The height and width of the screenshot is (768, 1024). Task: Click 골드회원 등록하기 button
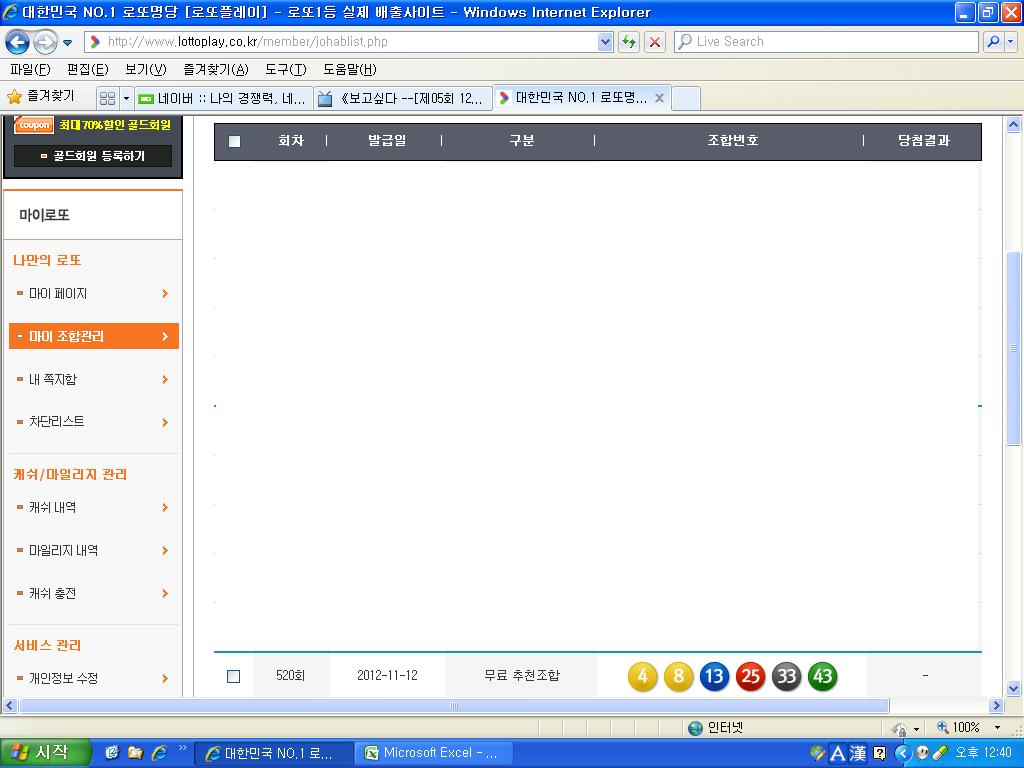tap(93, 156)
